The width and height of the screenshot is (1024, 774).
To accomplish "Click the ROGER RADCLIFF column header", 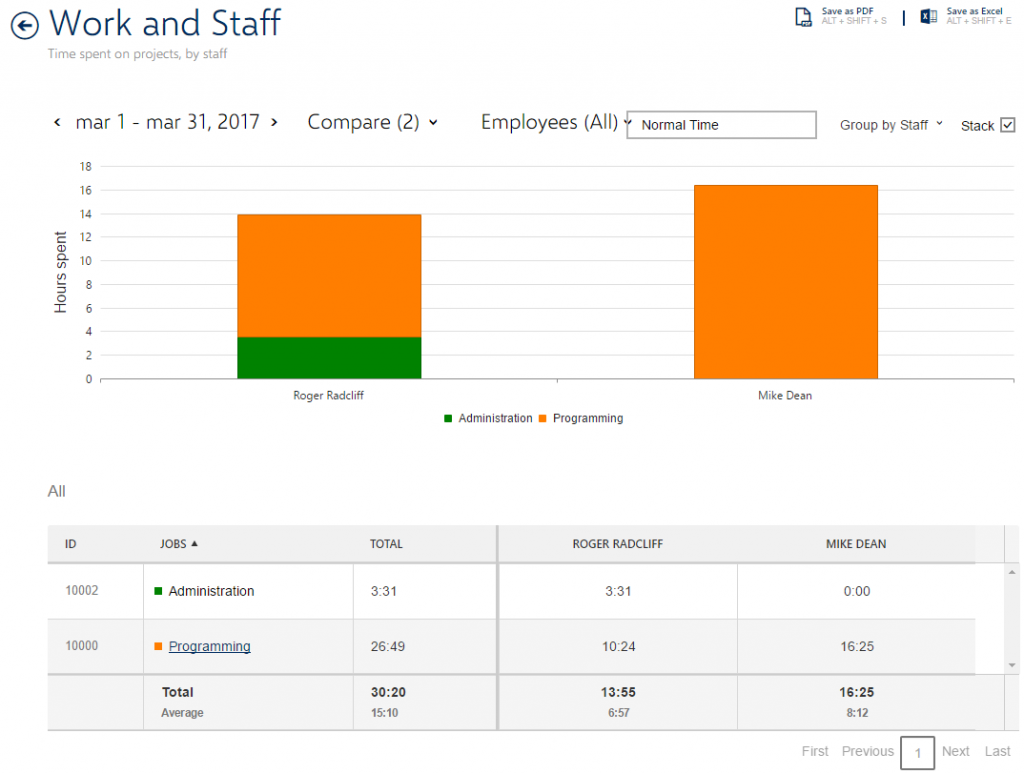I will point(618,544).
